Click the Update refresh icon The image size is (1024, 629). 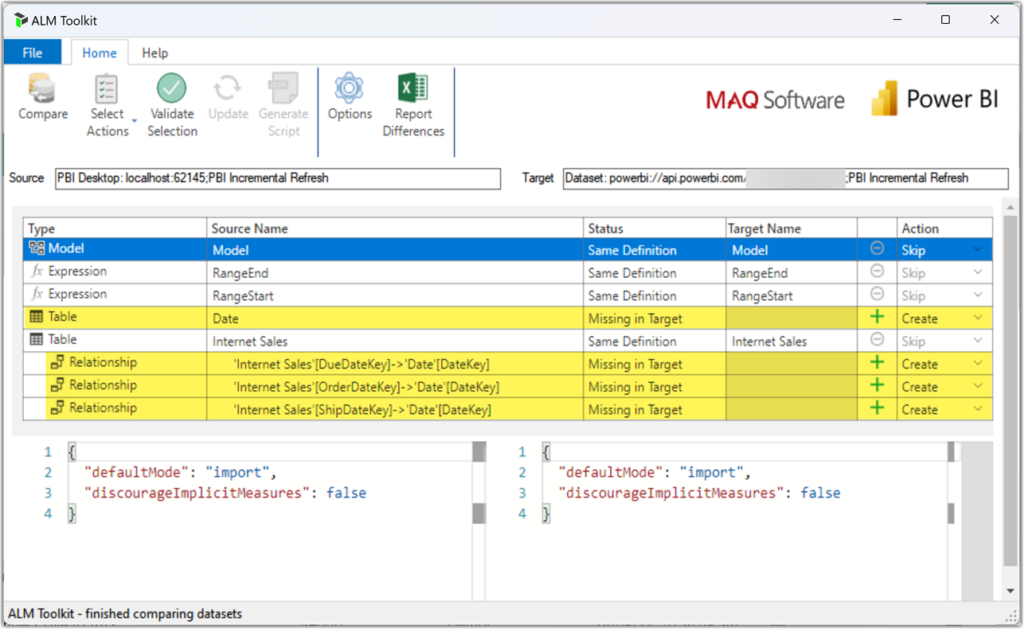pos(227,88)
